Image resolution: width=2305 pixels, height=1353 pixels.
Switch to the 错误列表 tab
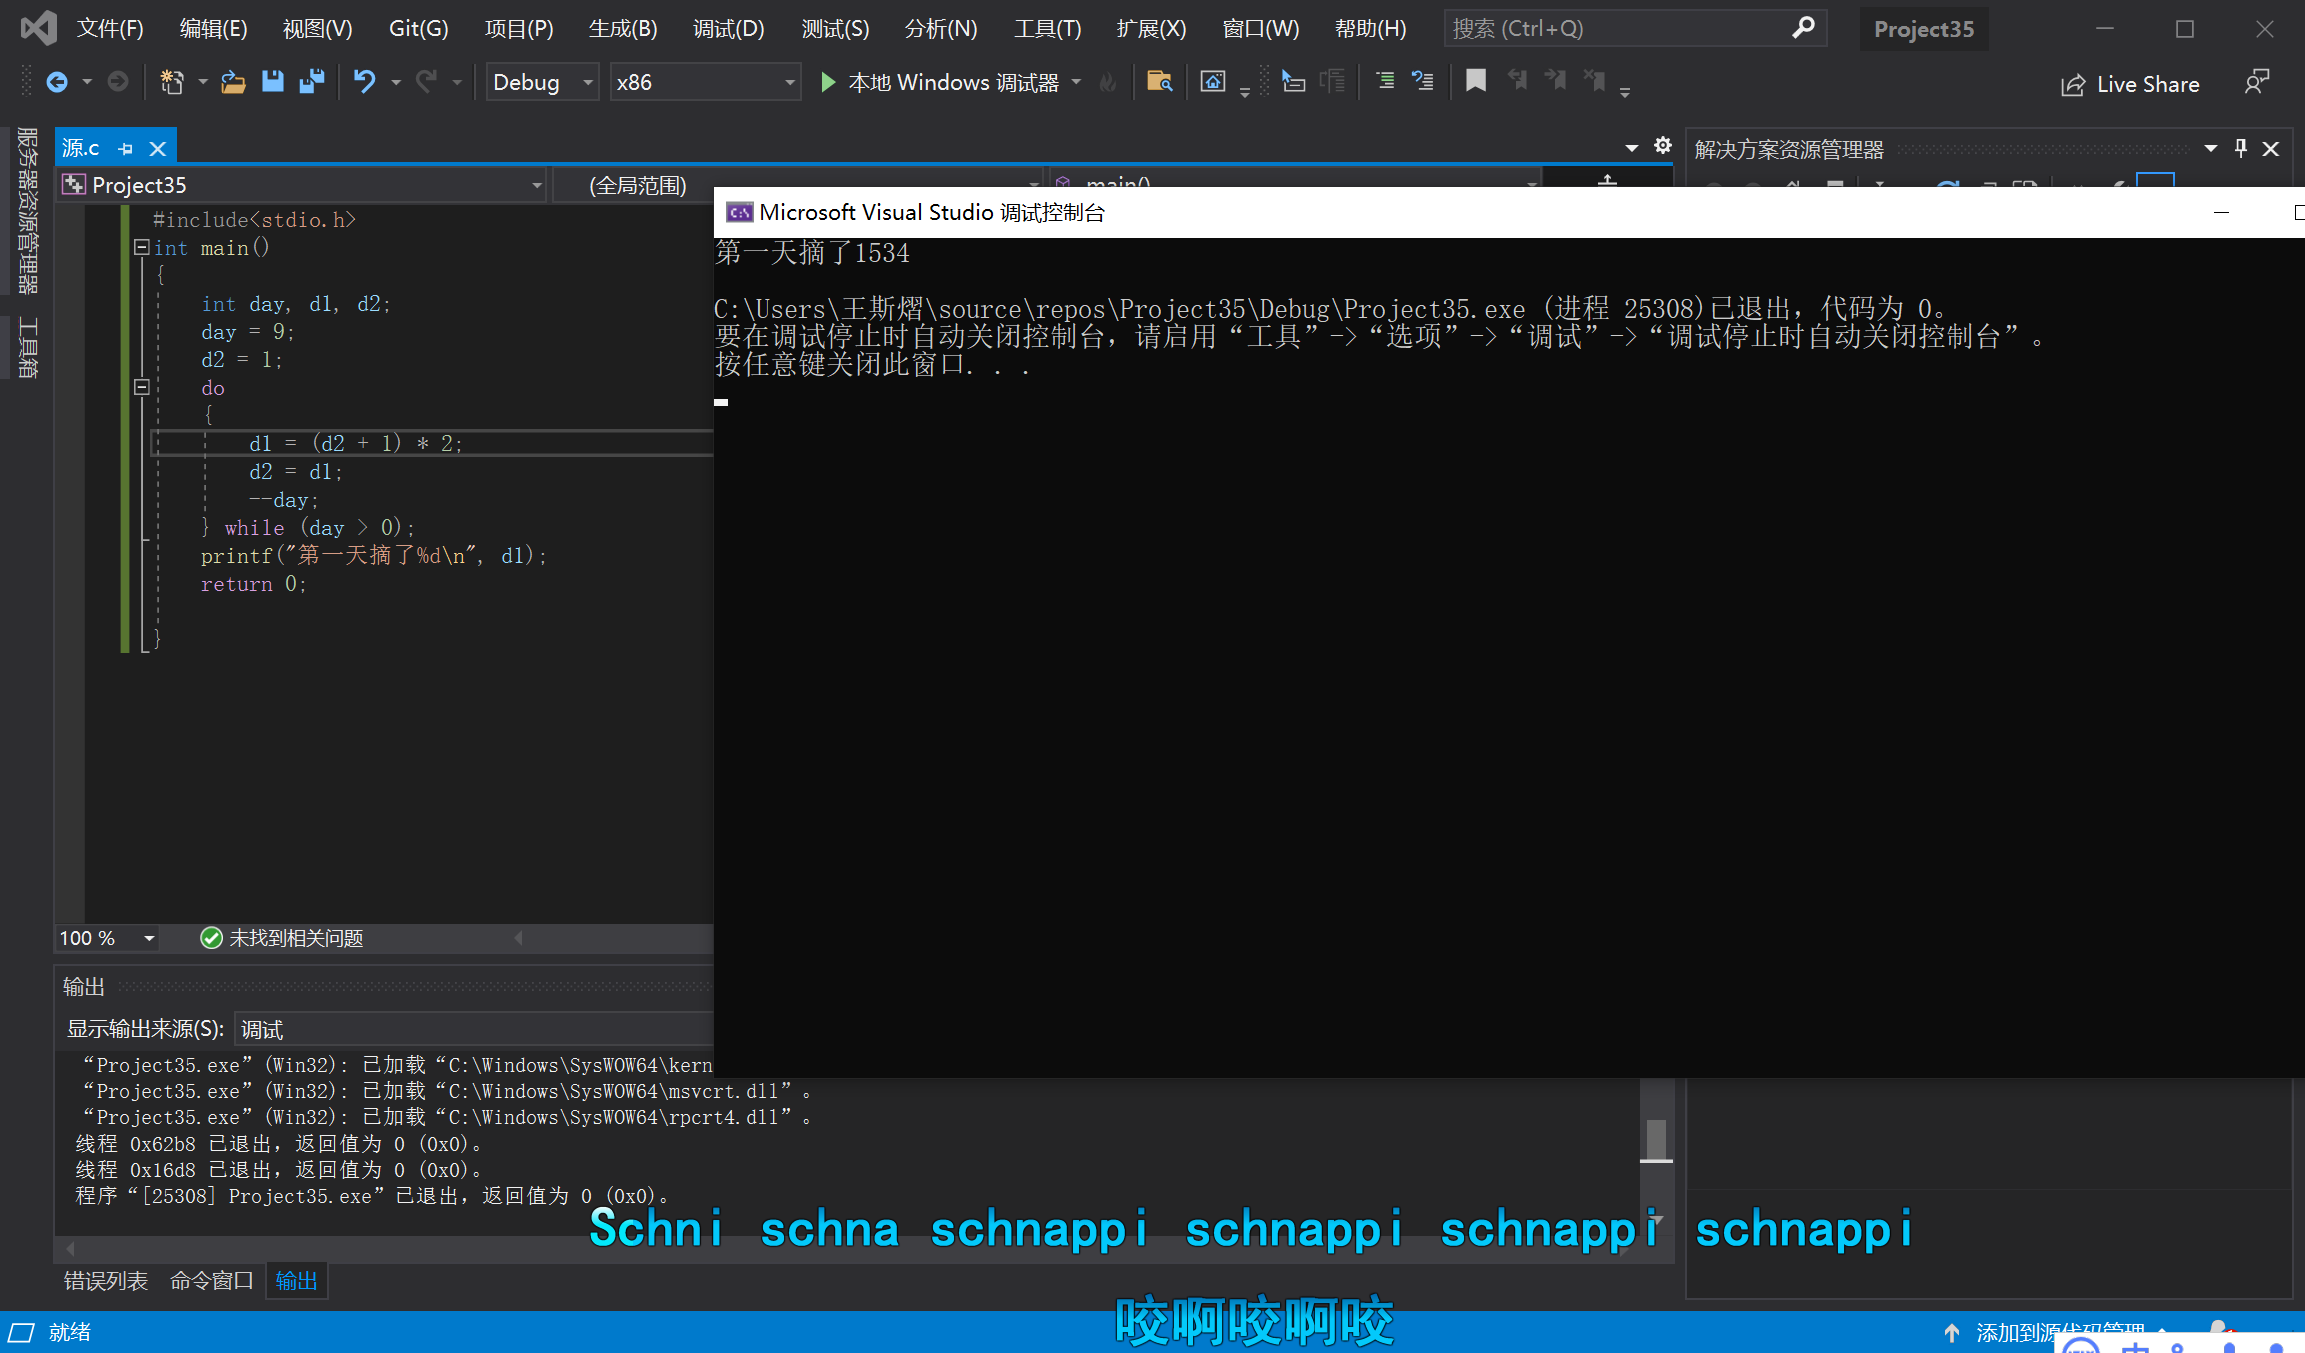click(x=105, y=1280)
